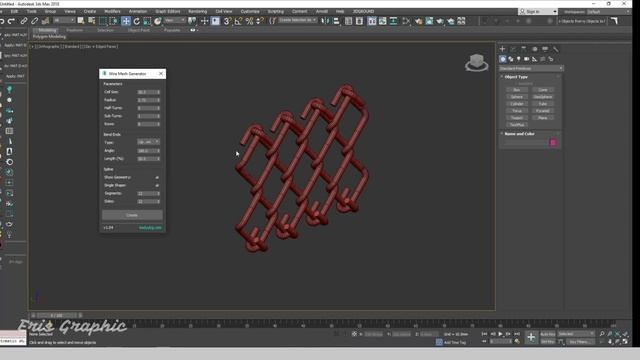
Task: Open the Standard Primitives dropdown
Action: pos(531,69)
